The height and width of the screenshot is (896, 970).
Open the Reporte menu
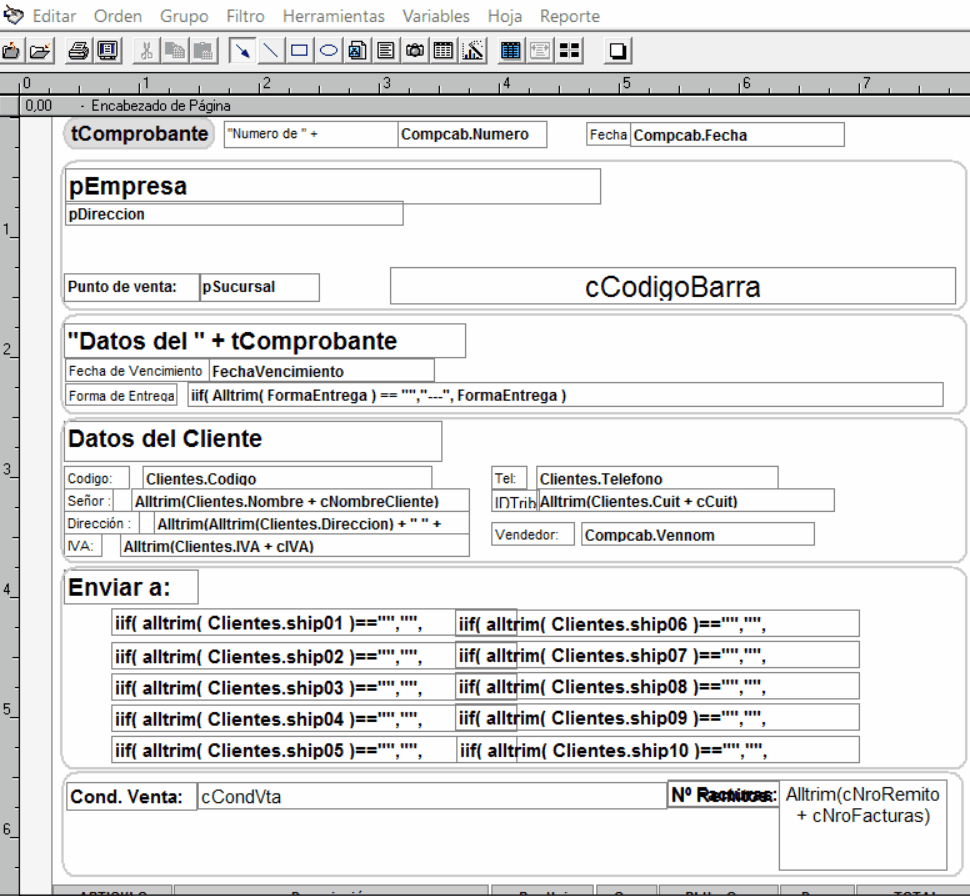coord(570,16)
